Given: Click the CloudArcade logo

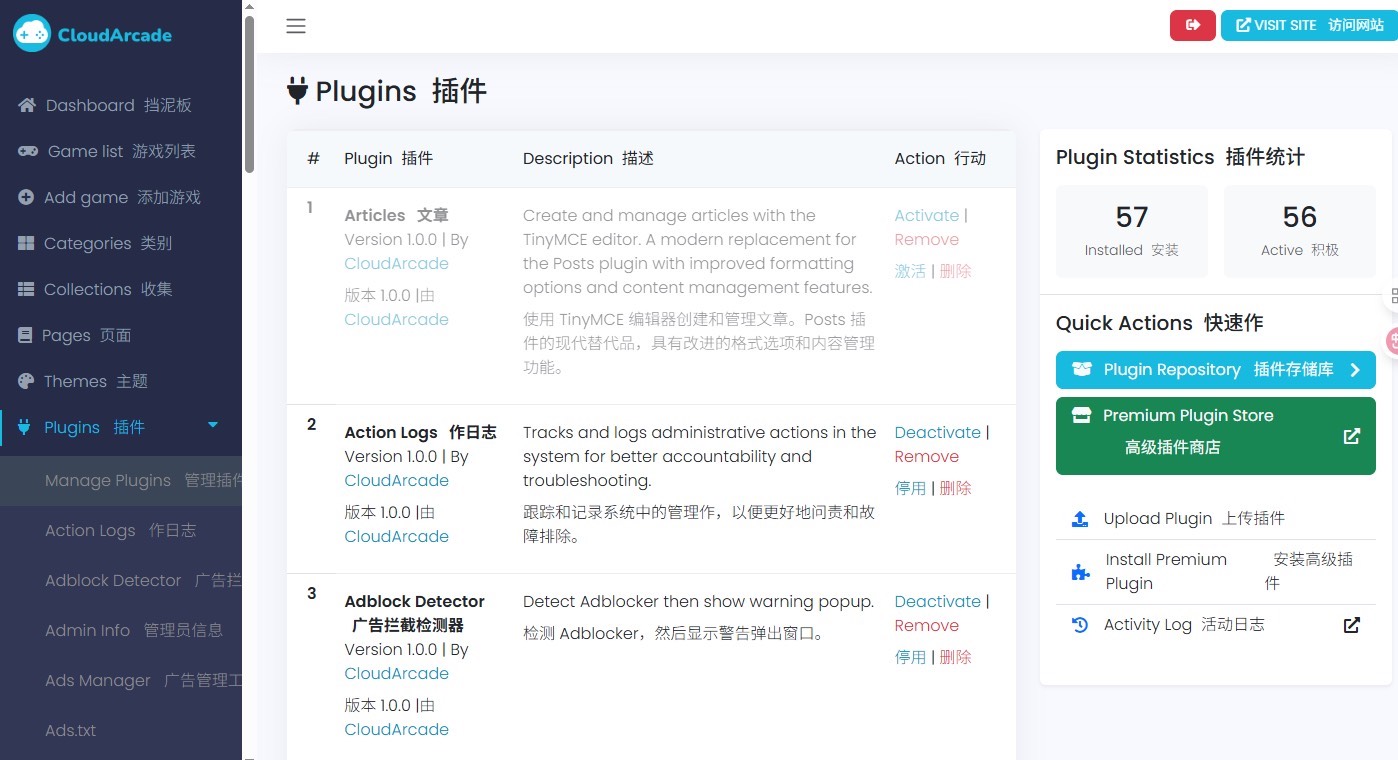Looking at the screenshot, I should [92, 35].
